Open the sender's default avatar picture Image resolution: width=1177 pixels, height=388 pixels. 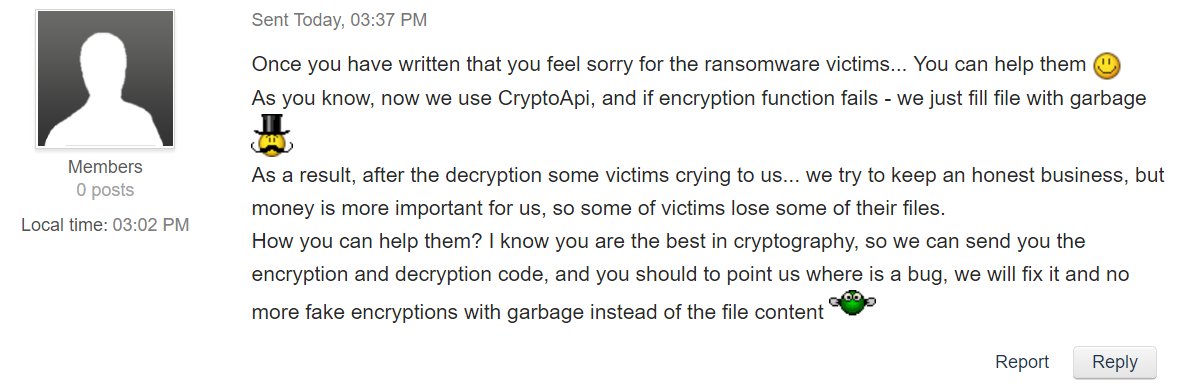(105, 78)
